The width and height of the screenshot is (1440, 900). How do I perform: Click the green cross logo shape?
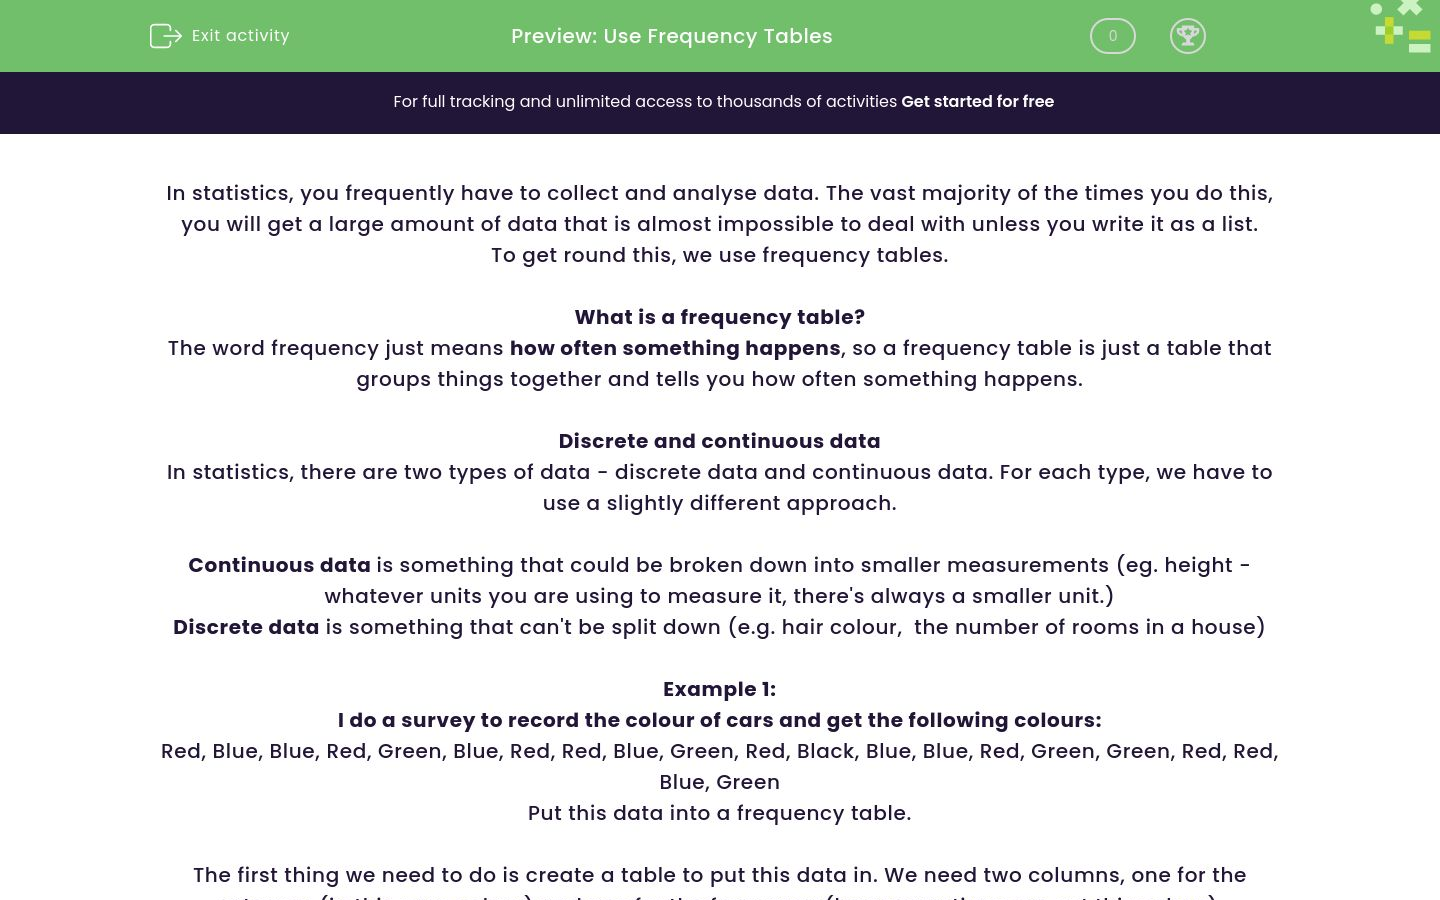(1409, 8)
